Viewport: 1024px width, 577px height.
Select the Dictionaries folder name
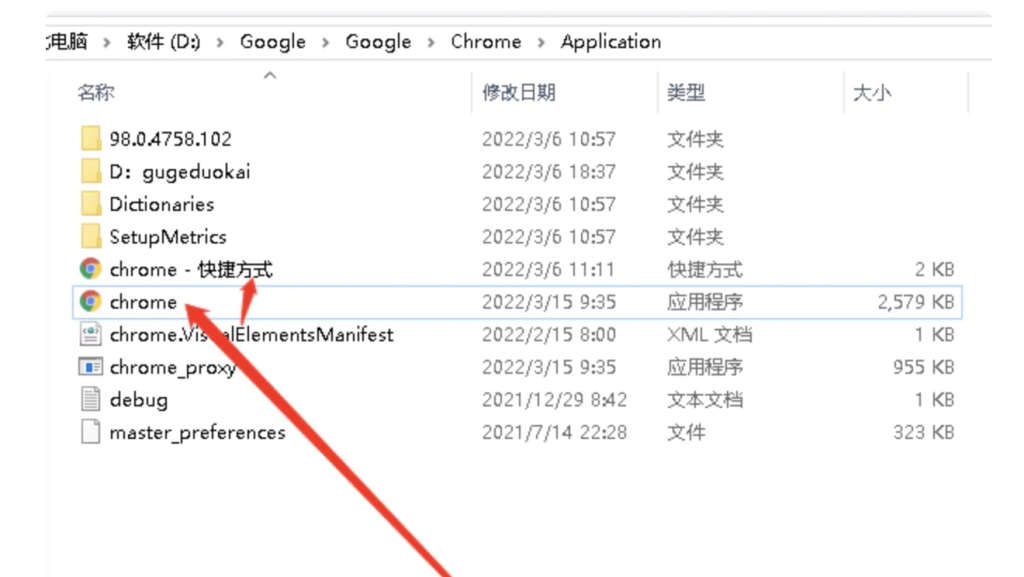pyautogui.click(x=161, y=204)
